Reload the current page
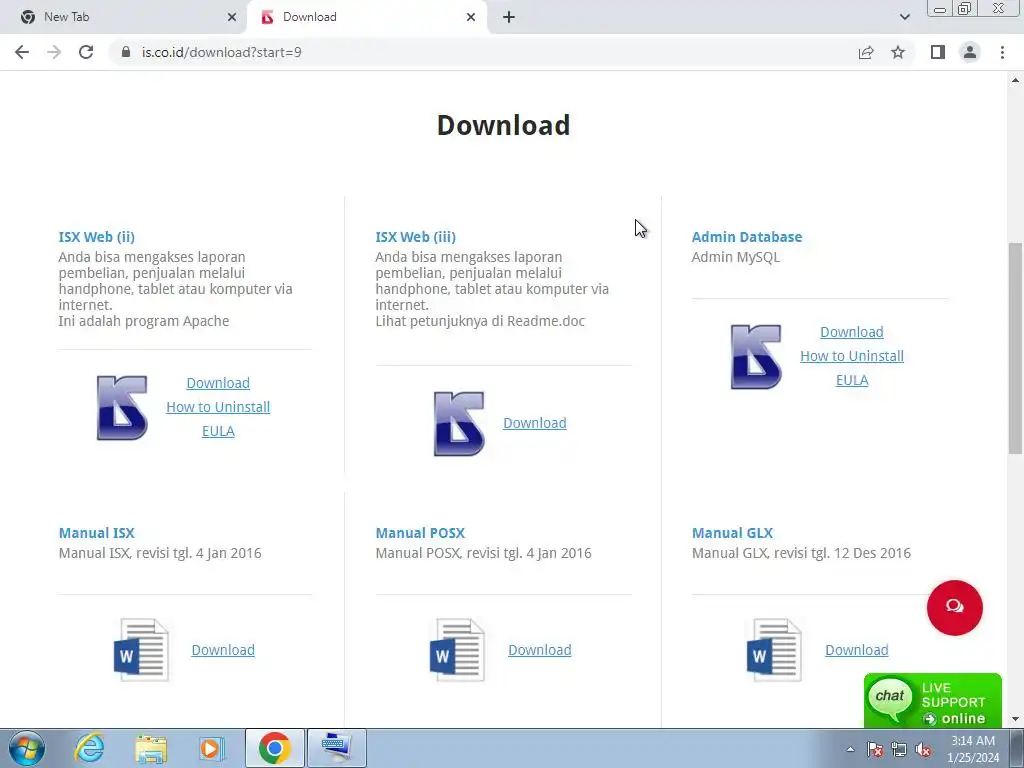 [x=86, y=52]
